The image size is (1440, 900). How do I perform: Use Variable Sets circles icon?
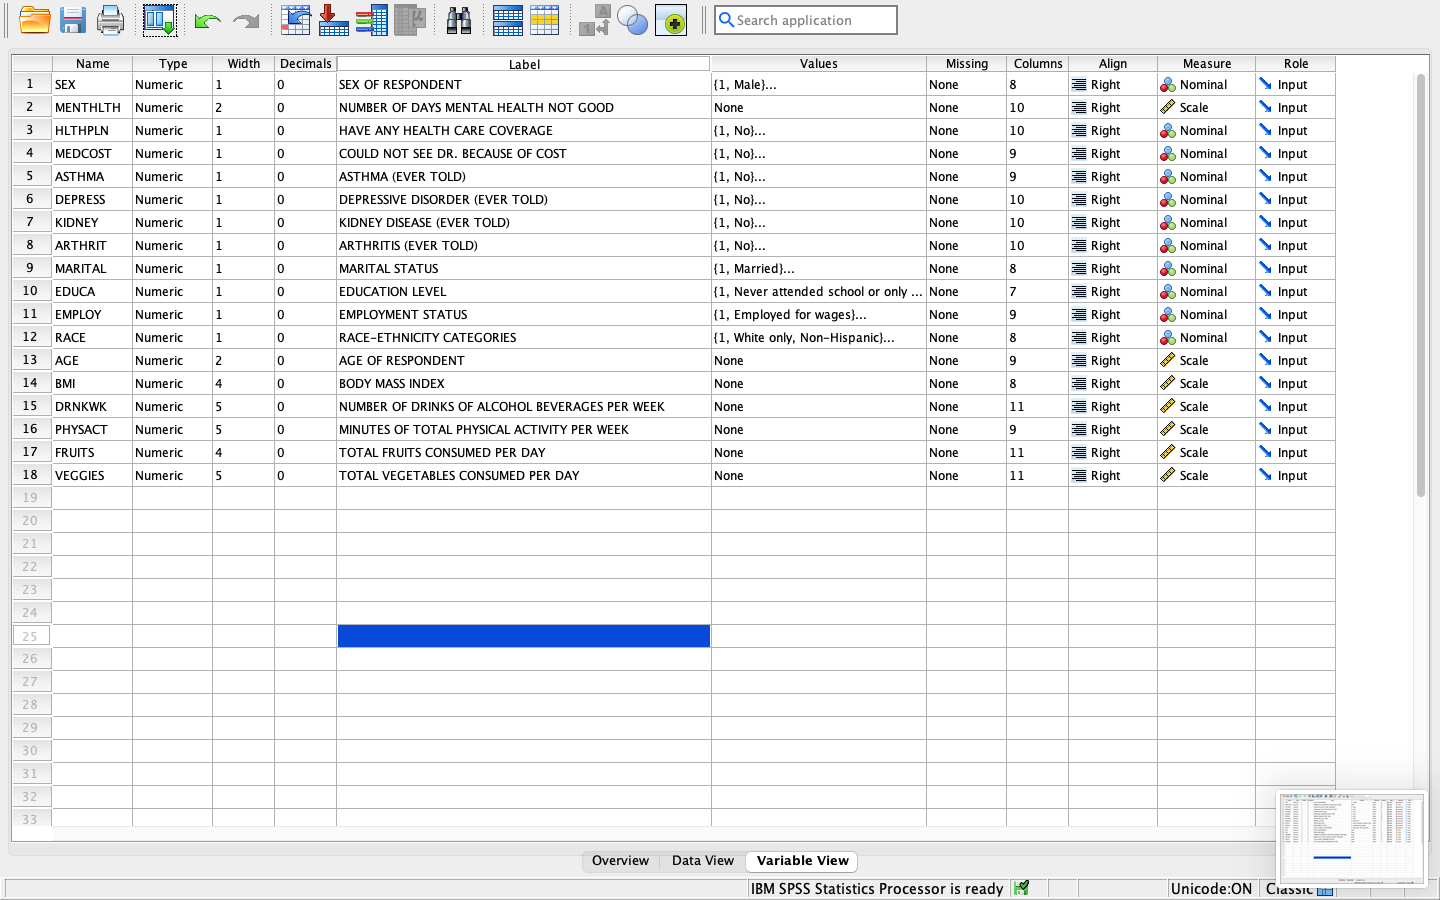point(632,20)
